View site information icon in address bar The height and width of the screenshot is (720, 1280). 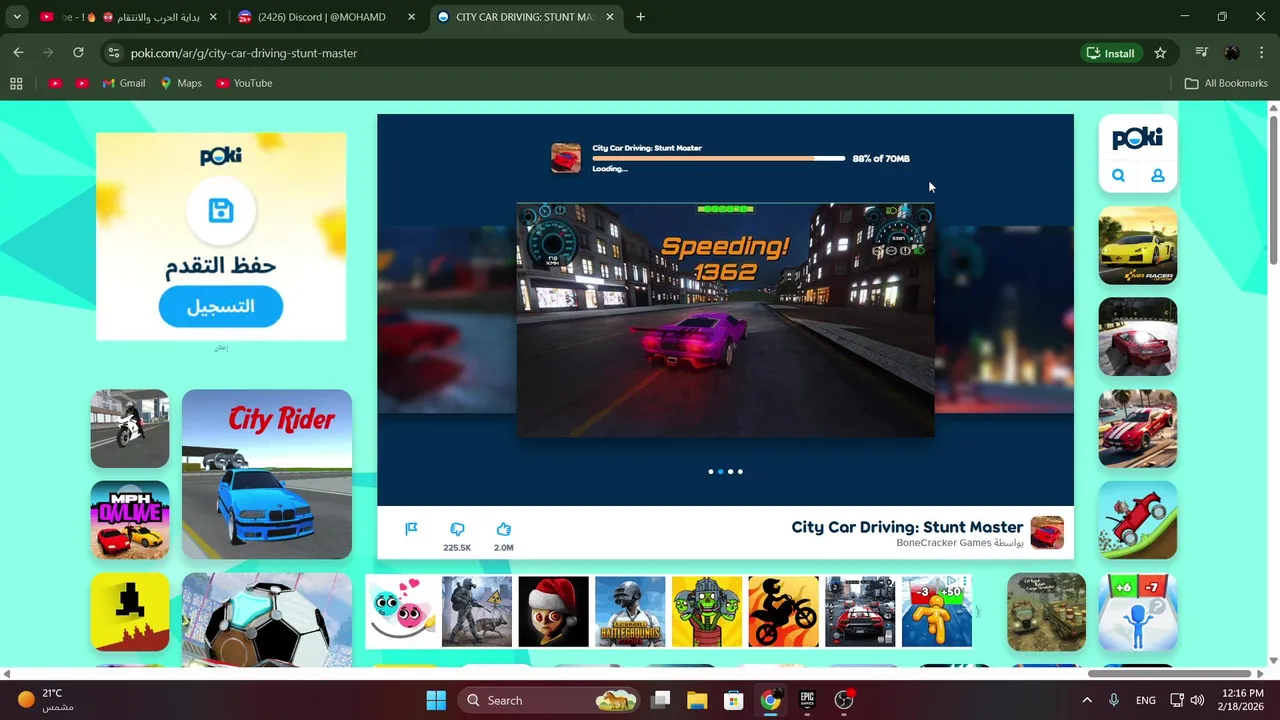tap(113, 53)
